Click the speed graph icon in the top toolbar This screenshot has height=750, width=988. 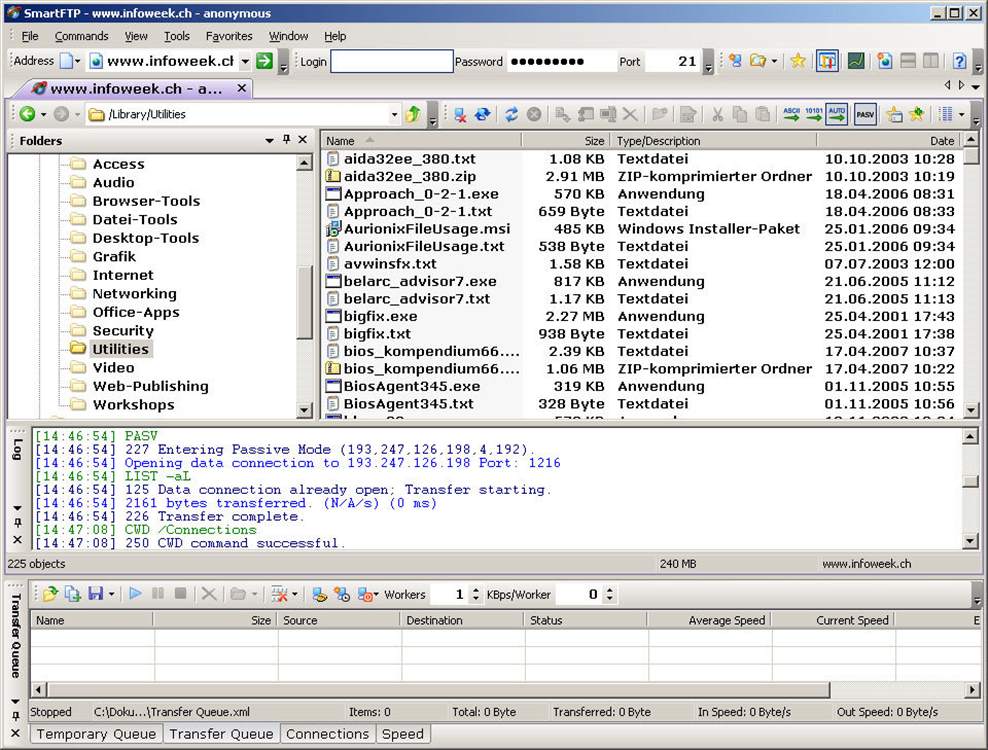click(x=856, y=61)
